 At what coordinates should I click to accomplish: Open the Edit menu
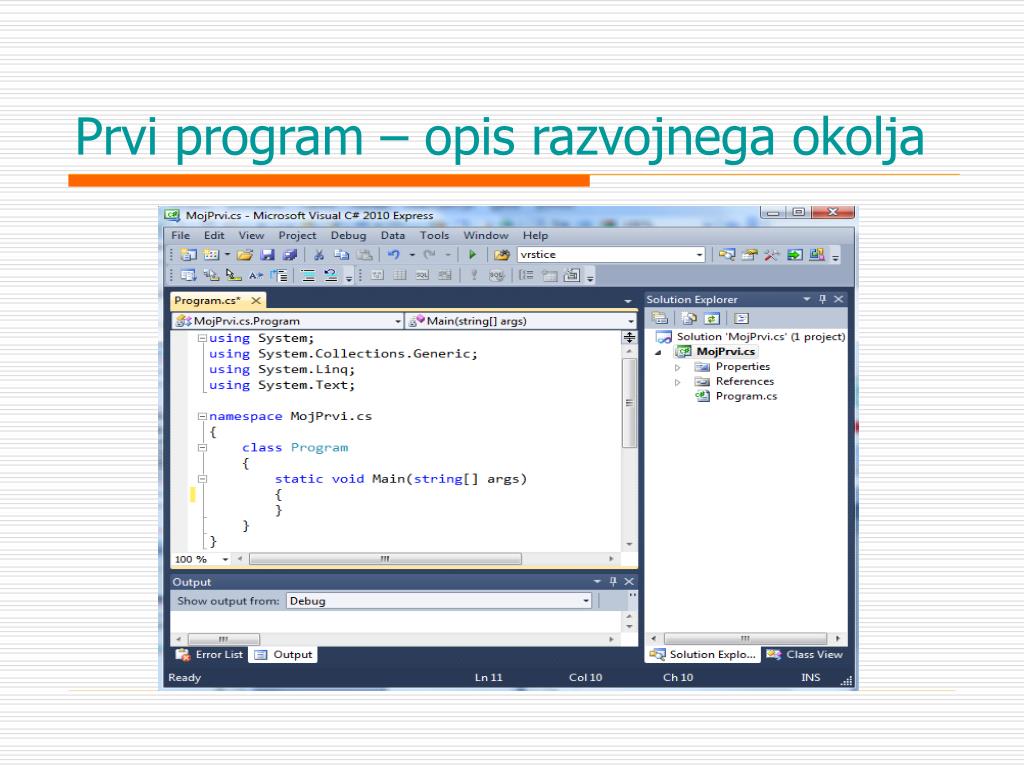pyautogui.click(x=214, y=235)
